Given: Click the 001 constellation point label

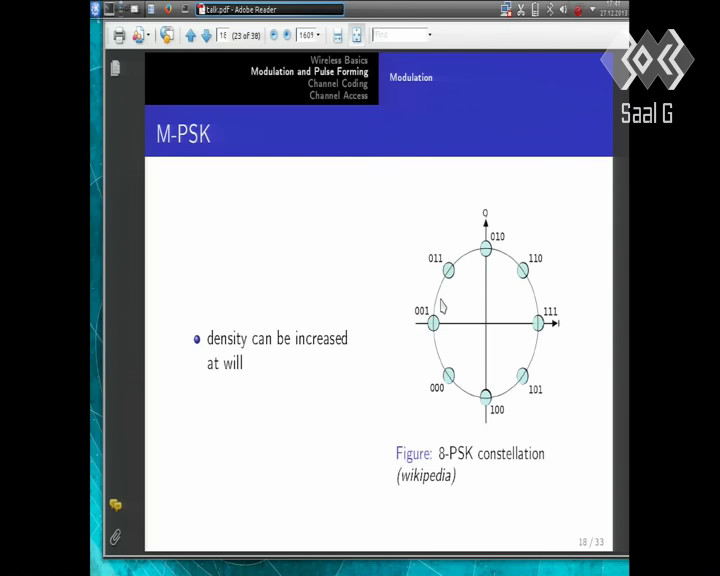Looking at the screenshot, I should click(422, 311).
